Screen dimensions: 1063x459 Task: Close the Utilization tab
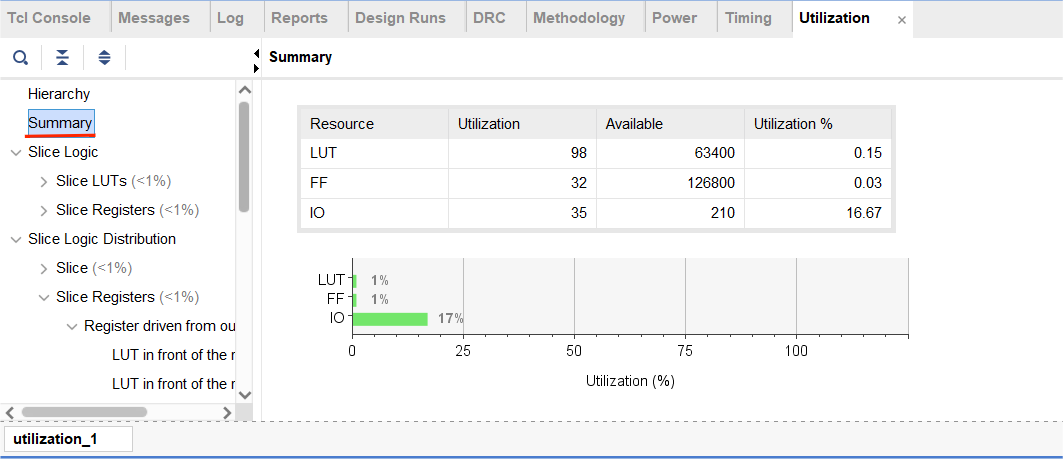click(x=901, y=19)
